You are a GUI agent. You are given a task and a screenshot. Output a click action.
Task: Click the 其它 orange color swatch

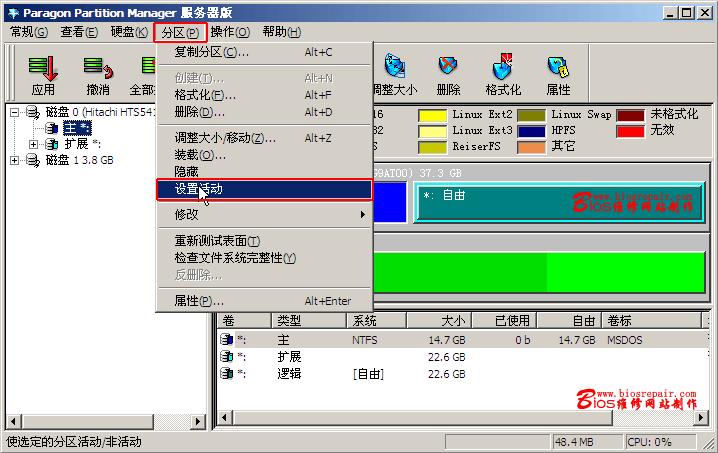click(x=531, y=147)
